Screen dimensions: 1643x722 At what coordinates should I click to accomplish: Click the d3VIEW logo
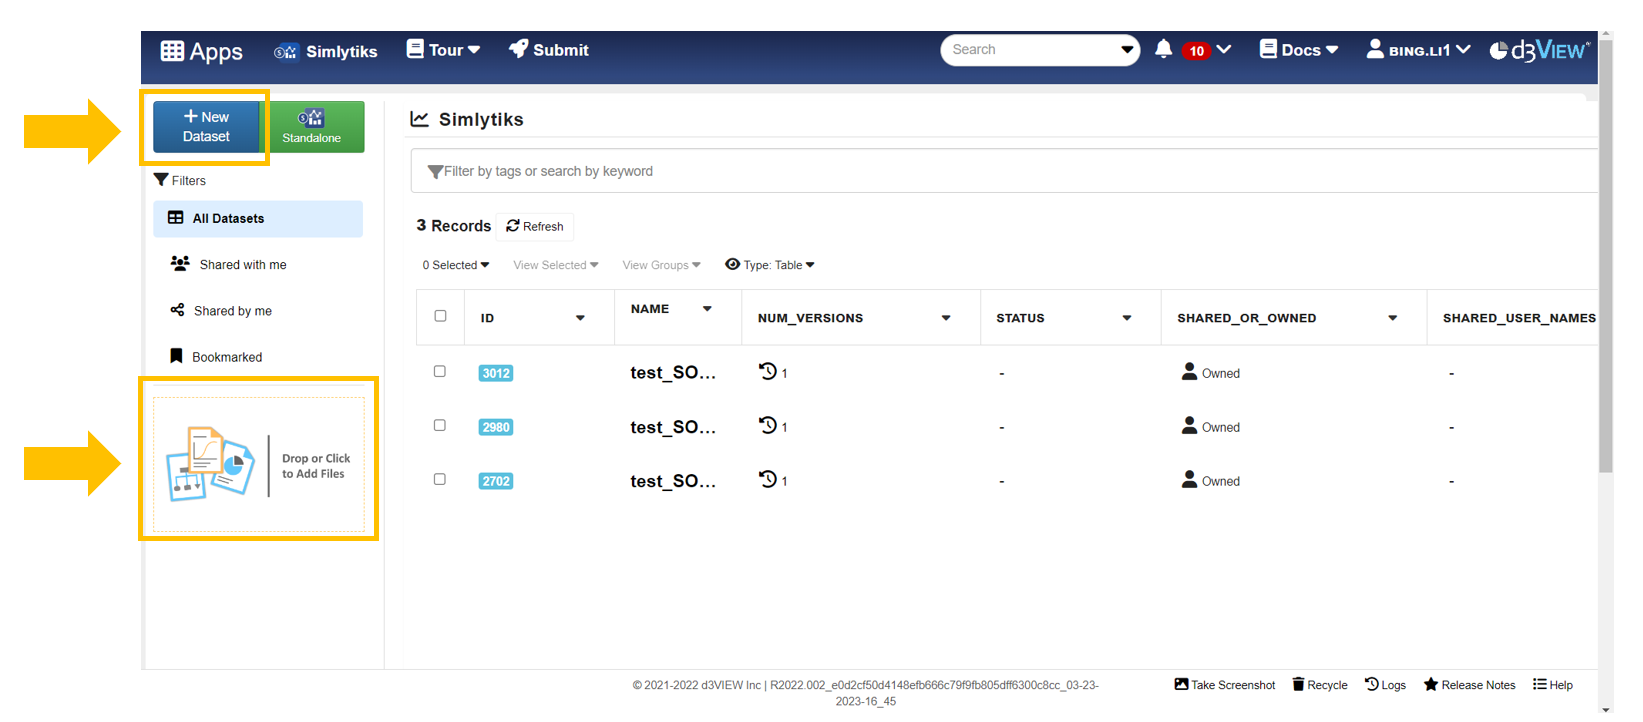pyautogui.click(x=1539, y=50)
